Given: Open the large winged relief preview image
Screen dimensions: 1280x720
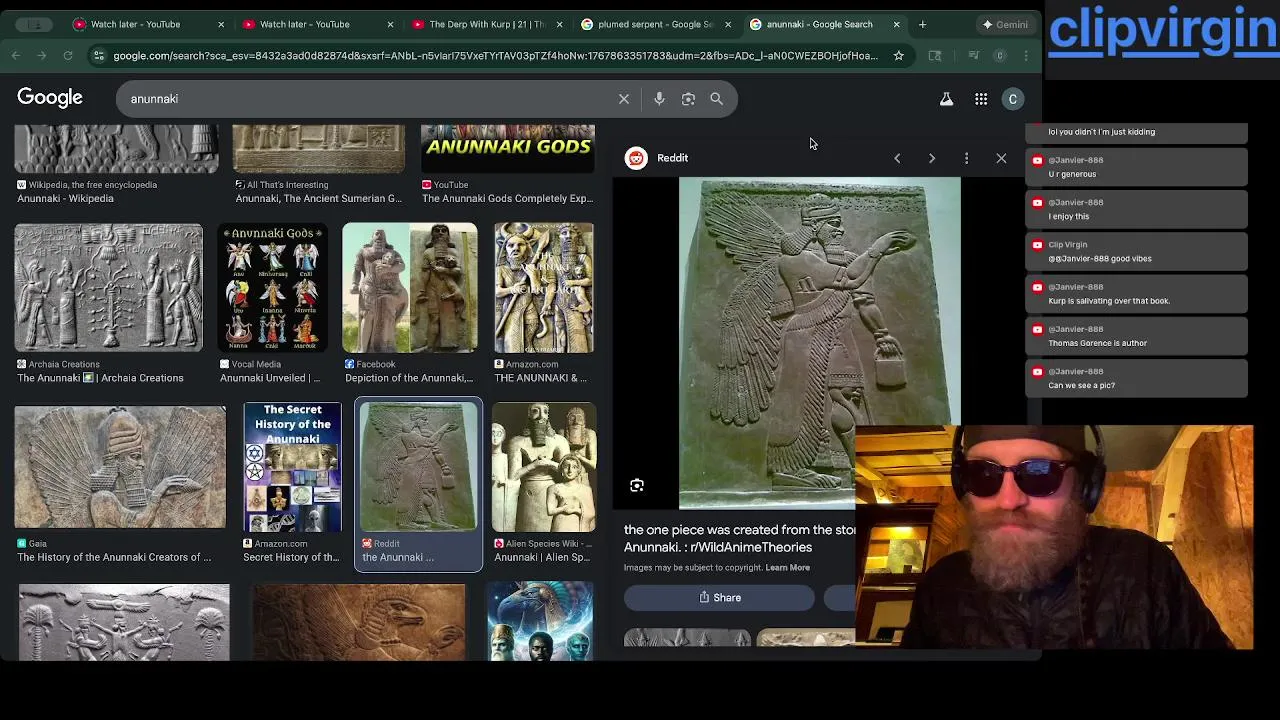Looking at the screenshot, I should click(819, 343).
